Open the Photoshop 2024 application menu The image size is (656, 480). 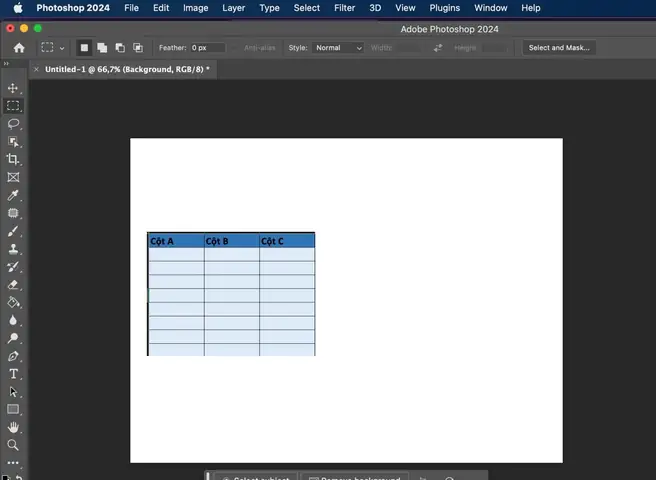point(73,8)
